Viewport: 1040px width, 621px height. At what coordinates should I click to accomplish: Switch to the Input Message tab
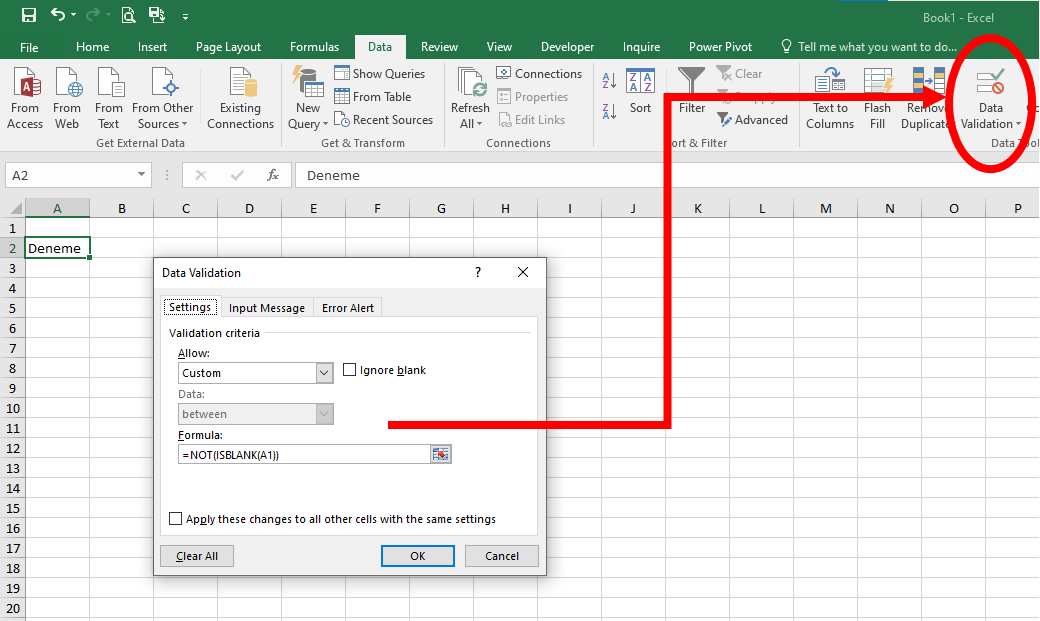(266, 308)
